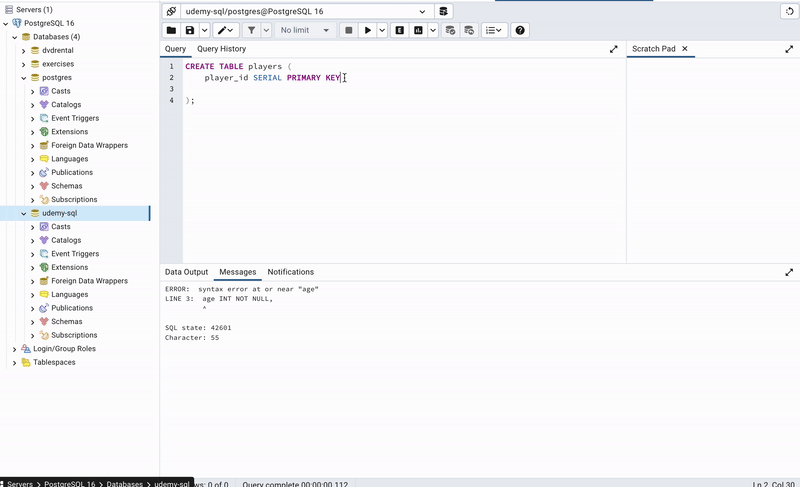Select the Scratch Pad tab
The image size is (800, 487).
(x=654, y=48)
